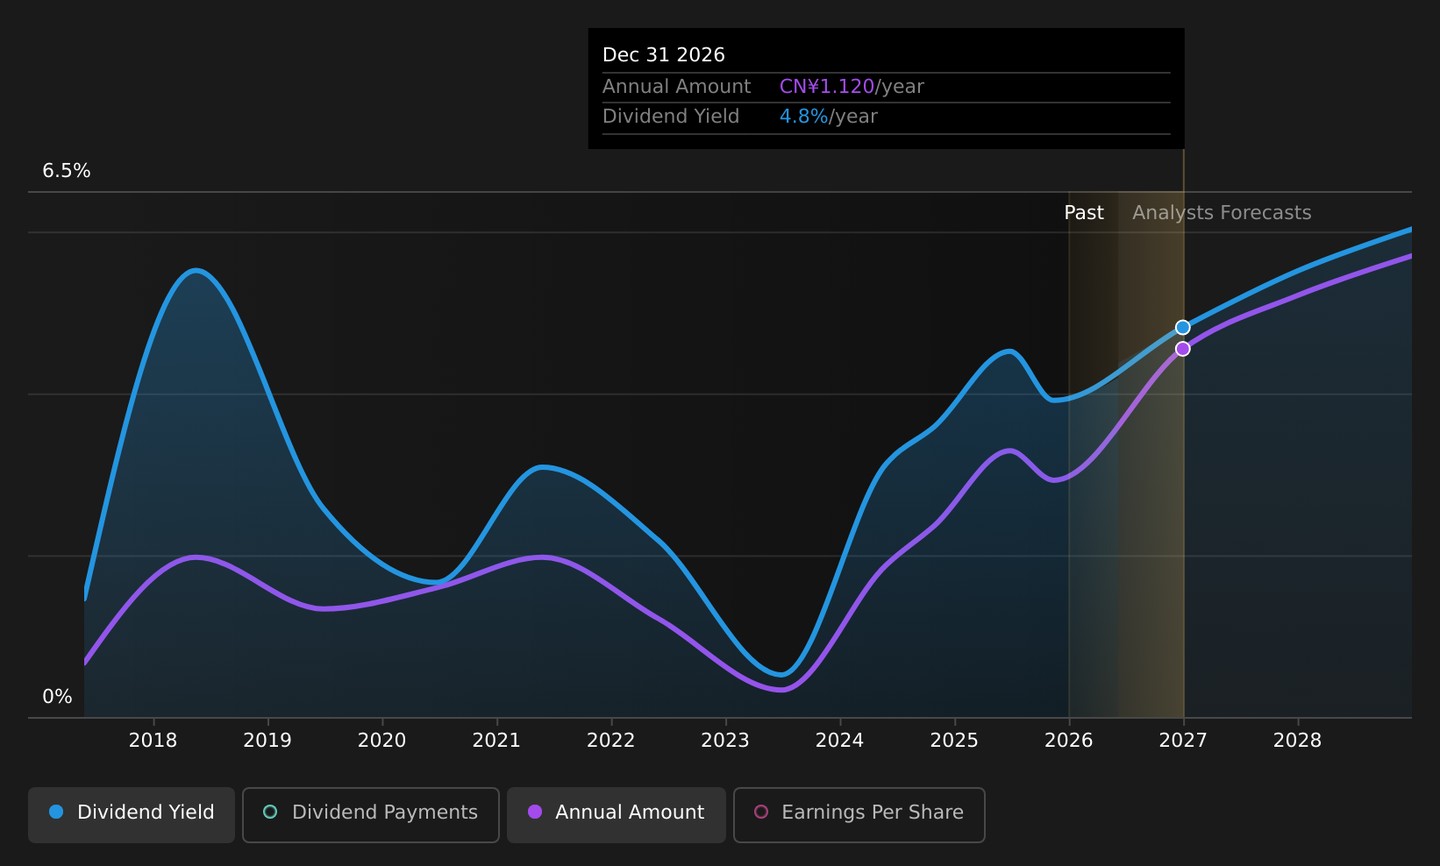1440x866 pixels.
Task: Click the Analysts Forecasts label
Action: coord(1222,213)
